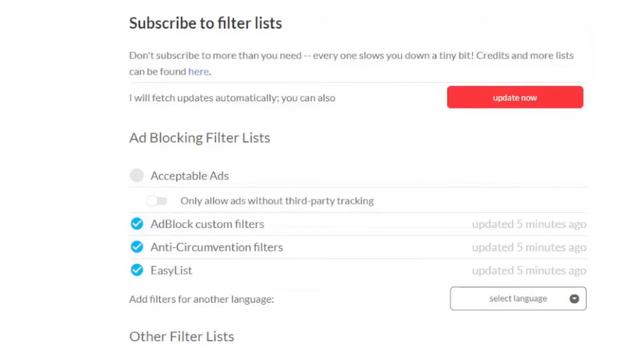640x360 pixels.
Task: Click Anti-Circumvention filters update timestamp
Action: click(x=529, y=247)
